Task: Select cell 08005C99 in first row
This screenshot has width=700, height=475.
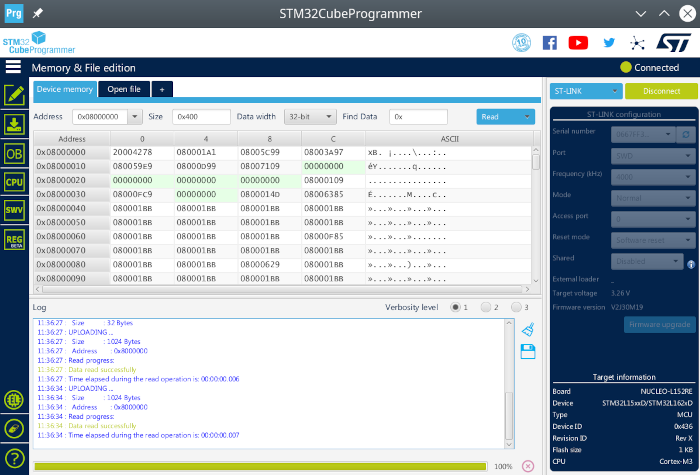Action: point(270,152)
